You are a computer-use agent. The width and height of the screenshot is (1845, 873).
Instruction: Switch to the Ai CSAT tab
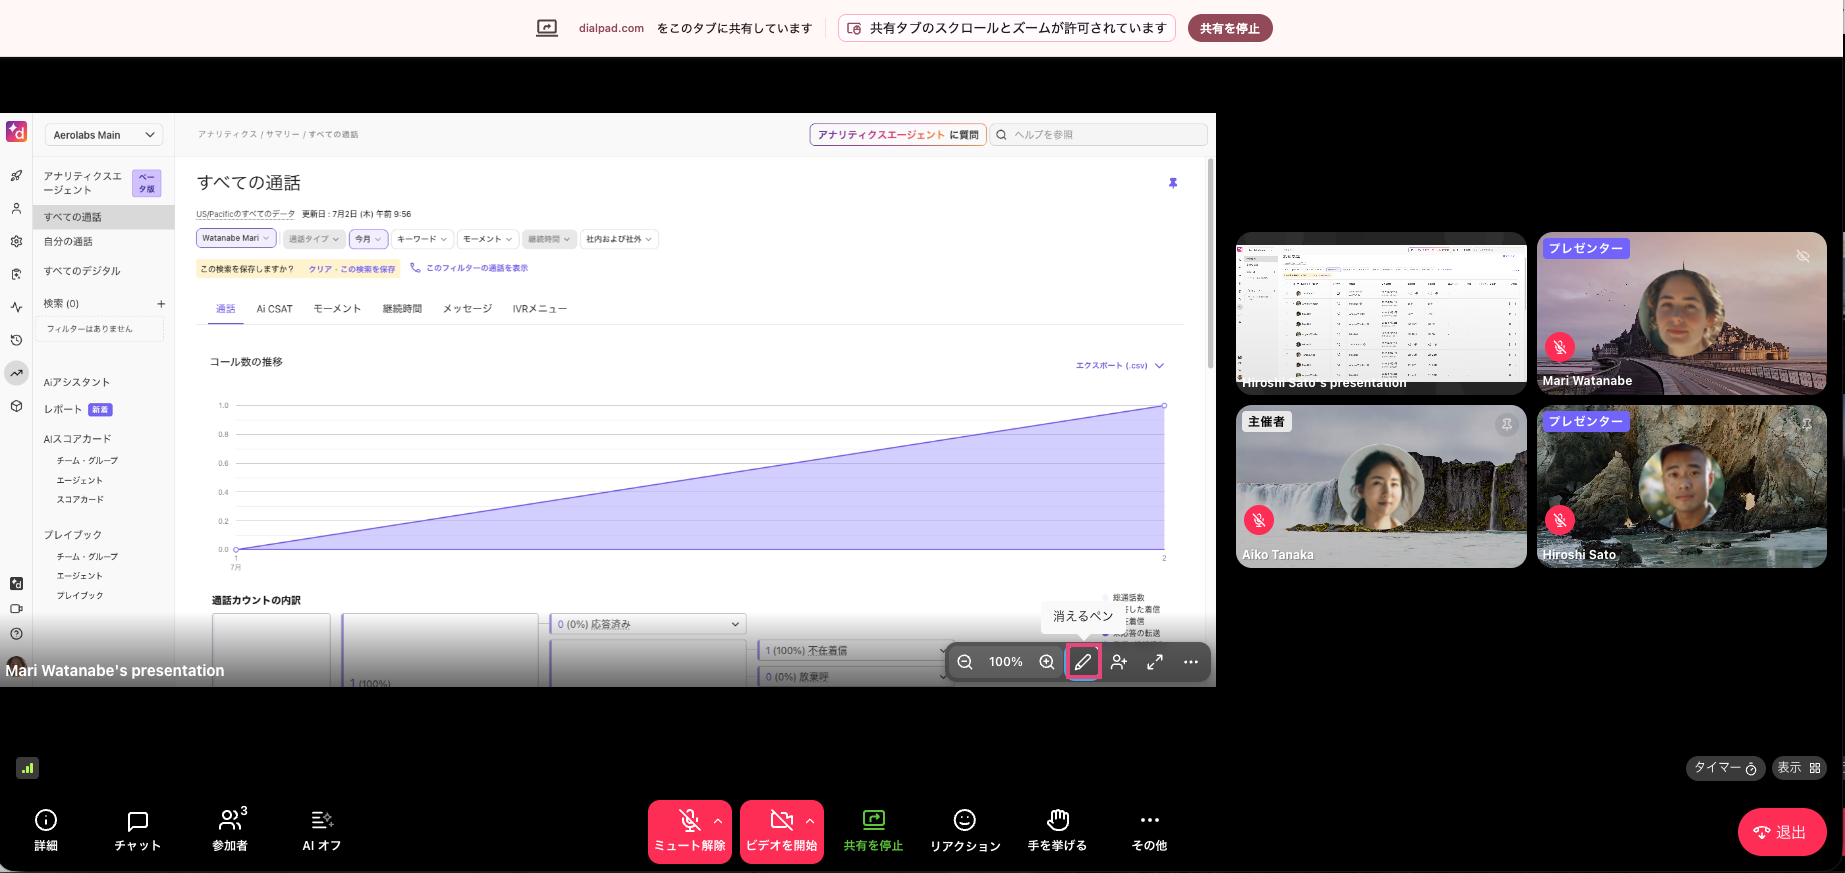(274, 309)
